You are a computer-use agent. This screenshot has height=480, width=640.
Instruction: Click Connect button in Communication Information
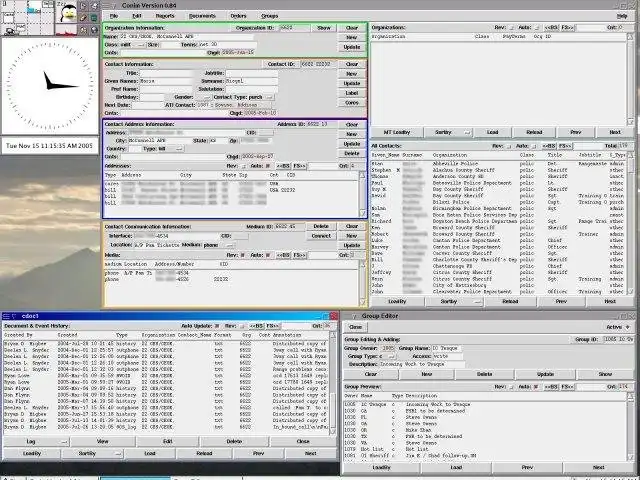(x=321, y=236)
